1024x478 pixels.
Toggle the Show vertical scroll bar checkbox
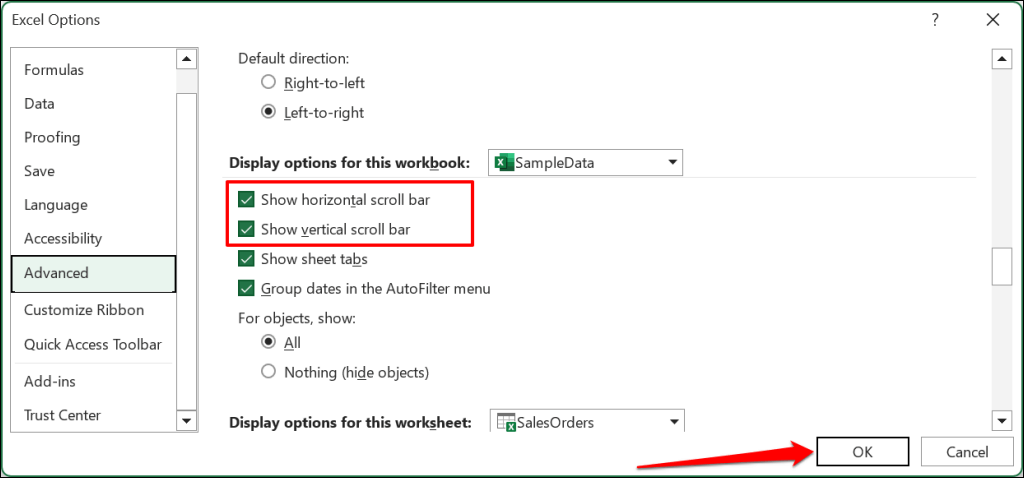pos(246,230)
